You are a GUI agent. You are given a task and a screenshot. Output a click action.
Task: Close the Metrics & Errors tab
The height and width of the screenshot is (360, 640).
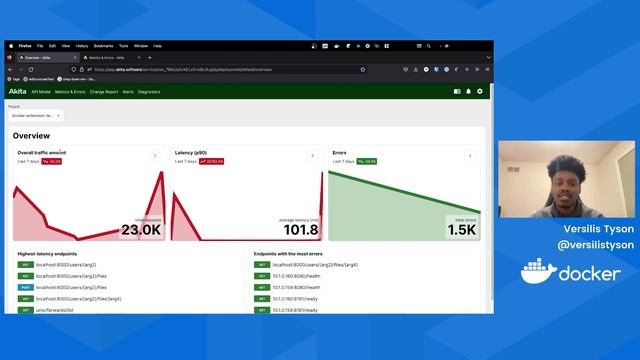(x=139, y=58)
